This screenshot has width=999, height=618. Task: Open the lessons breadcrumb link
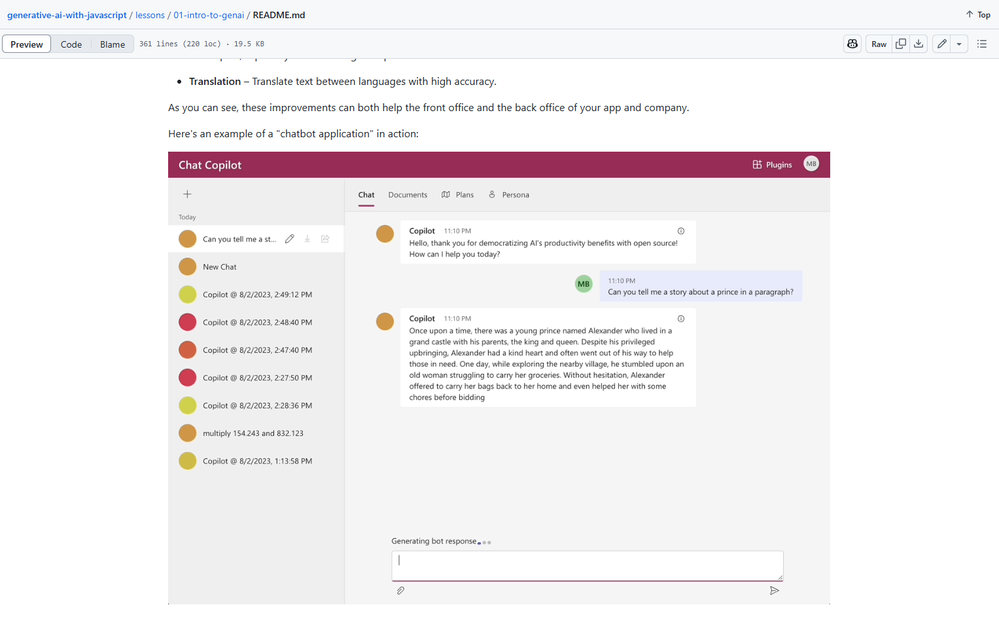150,15
